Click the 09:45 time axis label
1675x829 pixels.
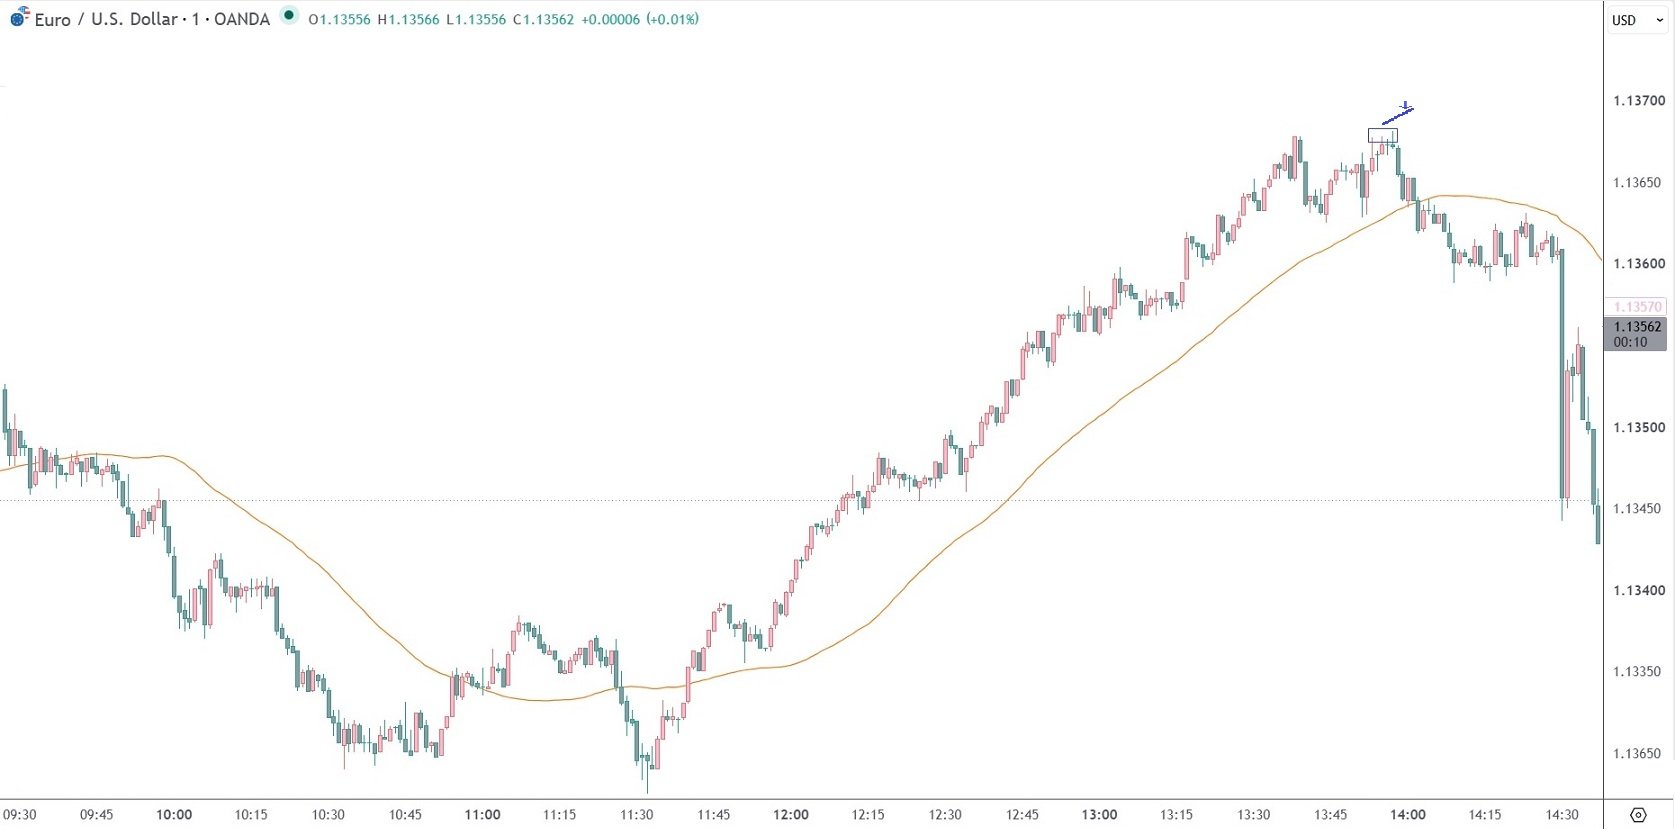(97, 815)
